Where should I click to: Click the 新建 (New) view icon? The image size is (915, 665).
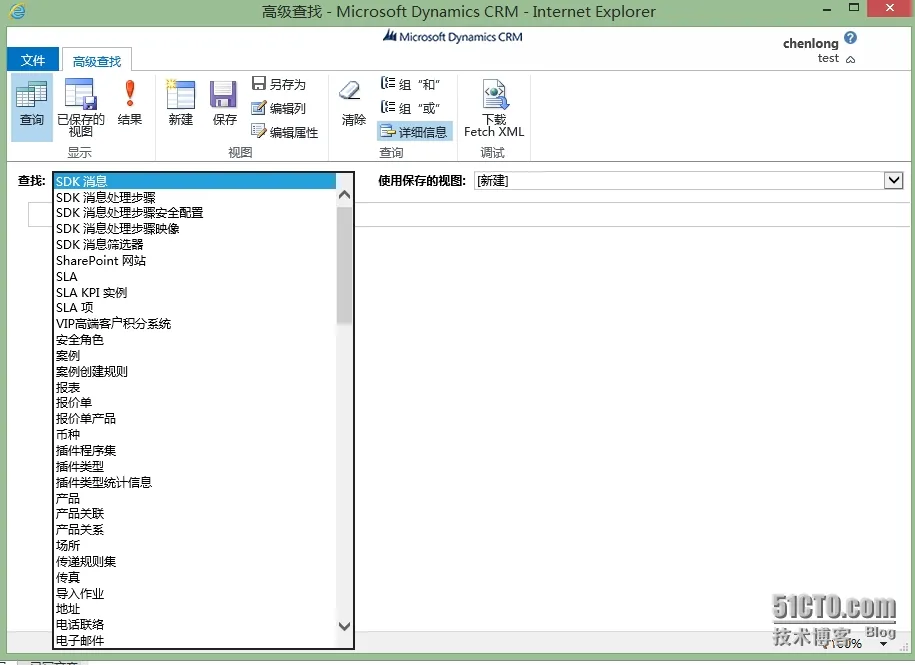pyautogui.click(x=181, y=103)
